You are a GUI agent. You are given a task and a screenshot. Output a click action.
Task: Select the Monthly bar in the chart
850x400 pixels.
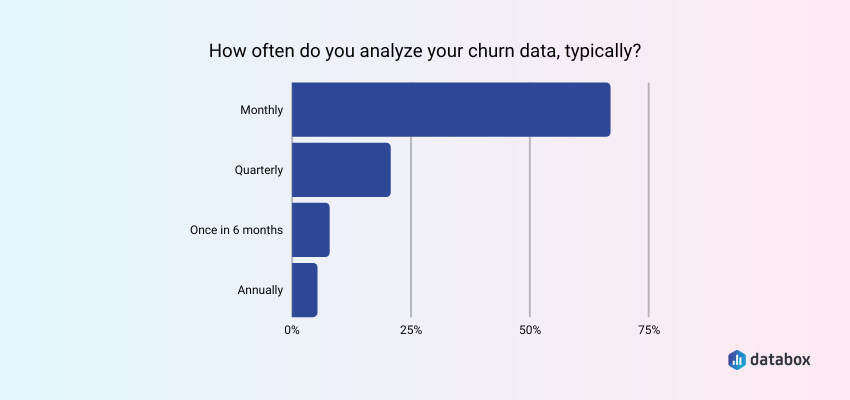450,110
